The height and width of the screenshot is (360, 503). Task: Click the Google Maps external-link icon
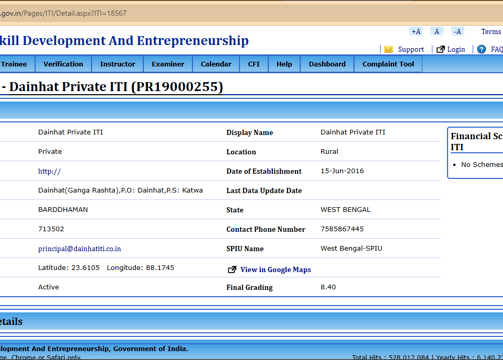tap(232, 269)
